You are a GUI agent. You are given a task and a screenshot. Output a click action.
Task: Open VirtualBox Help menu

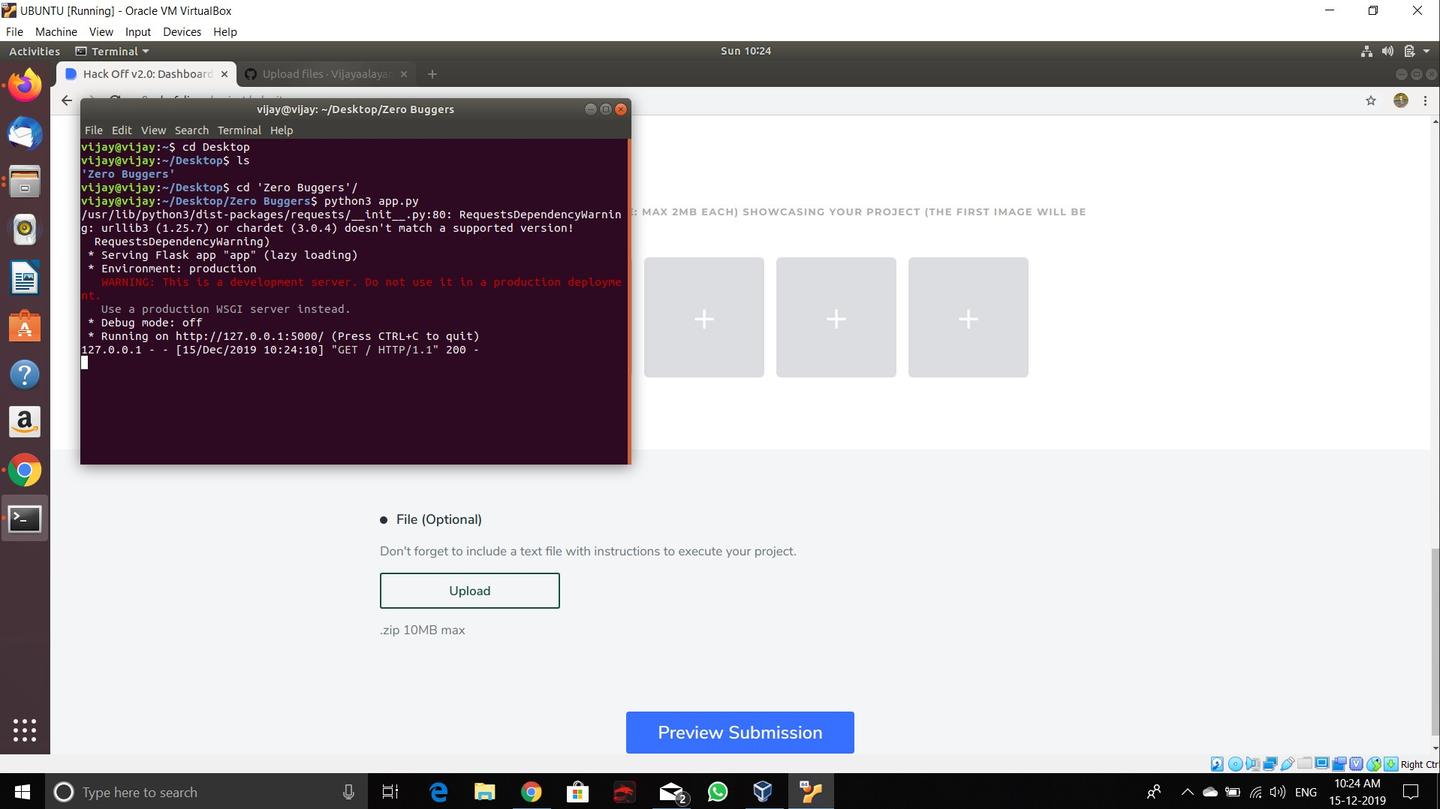click(x=225, y=32)
